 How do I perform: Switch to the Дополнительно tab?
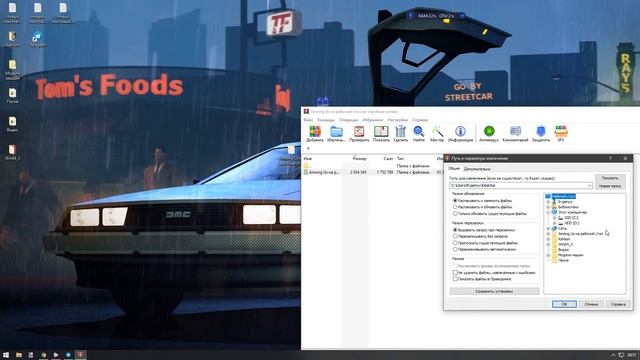click(477, 169)
